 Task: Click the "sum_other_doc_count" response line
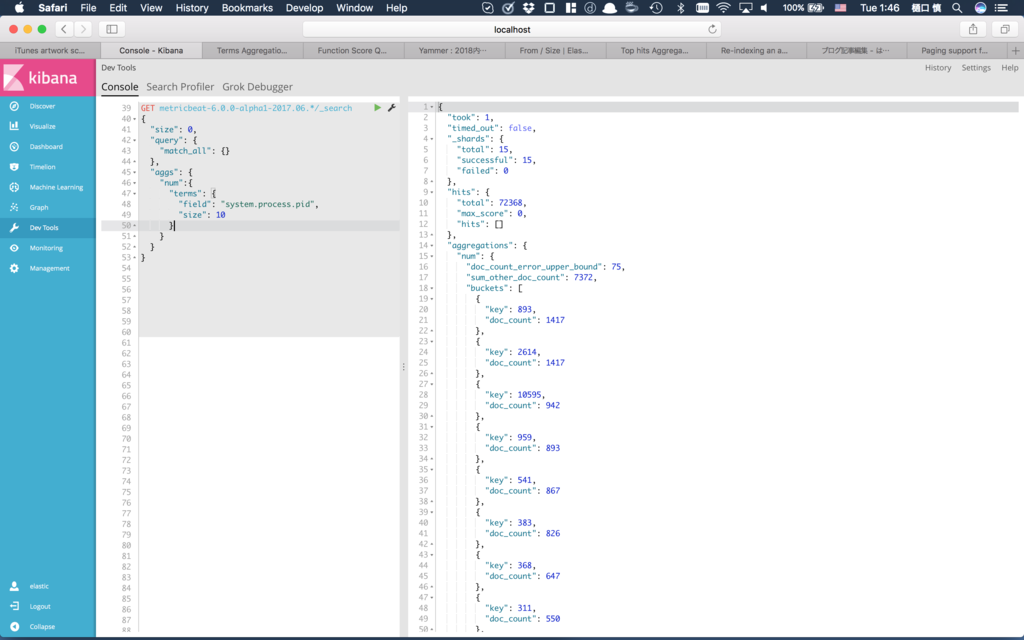[531, 277]
